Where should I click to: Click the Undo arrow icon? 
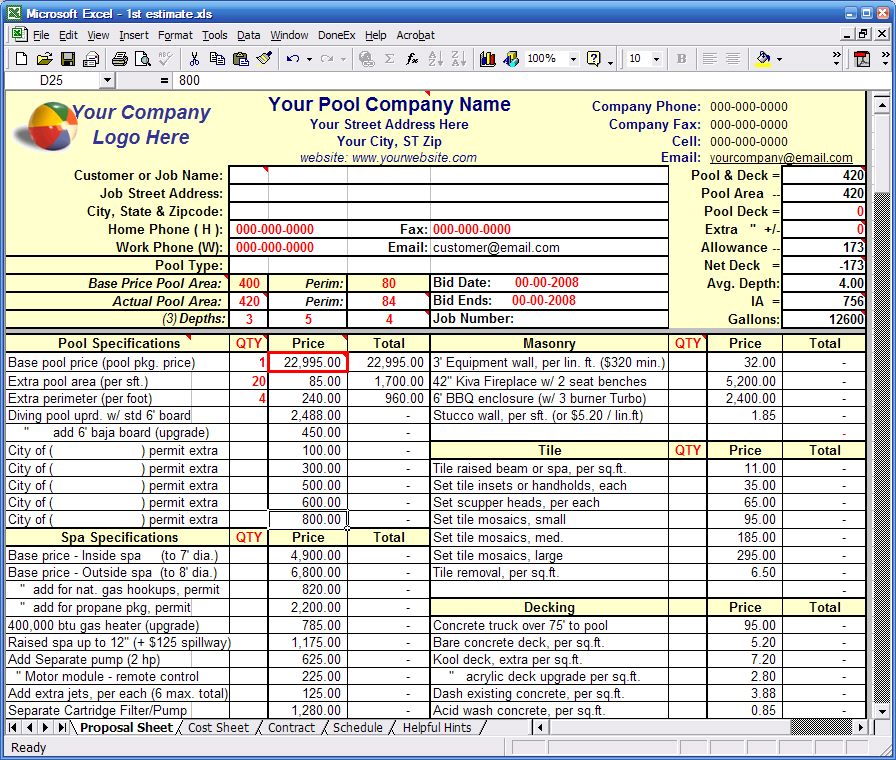click(x=293, y=58)
